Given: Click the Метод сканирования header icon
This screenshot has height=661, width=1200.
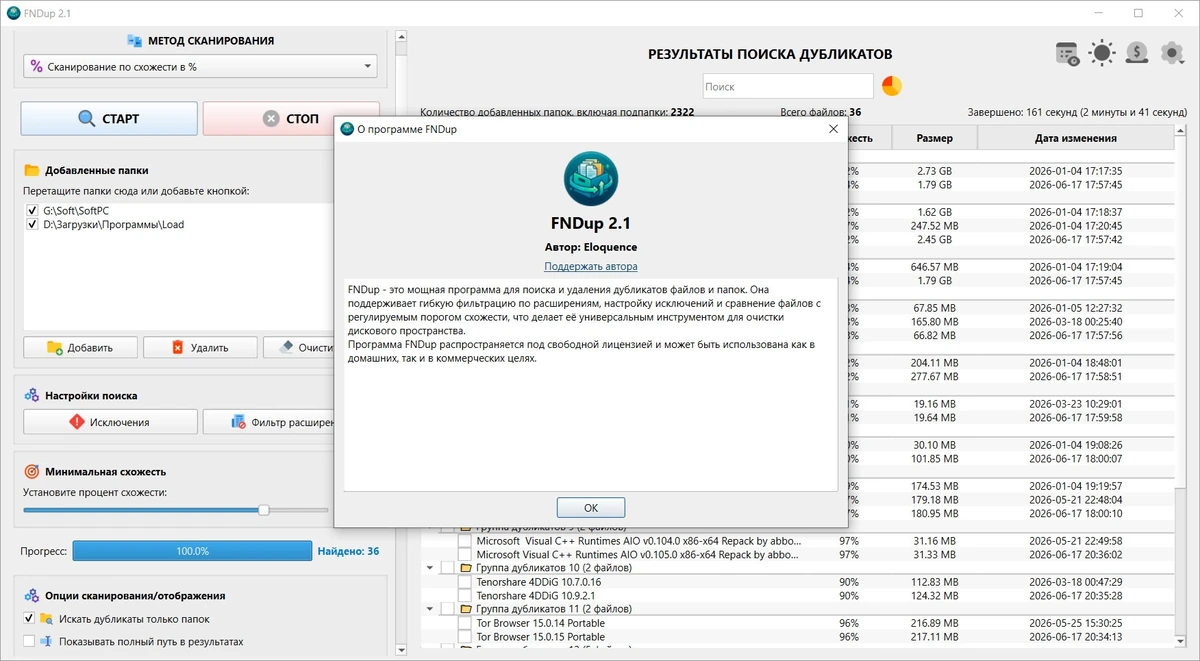Looking at the screenshot, I should tap(135, 41).
